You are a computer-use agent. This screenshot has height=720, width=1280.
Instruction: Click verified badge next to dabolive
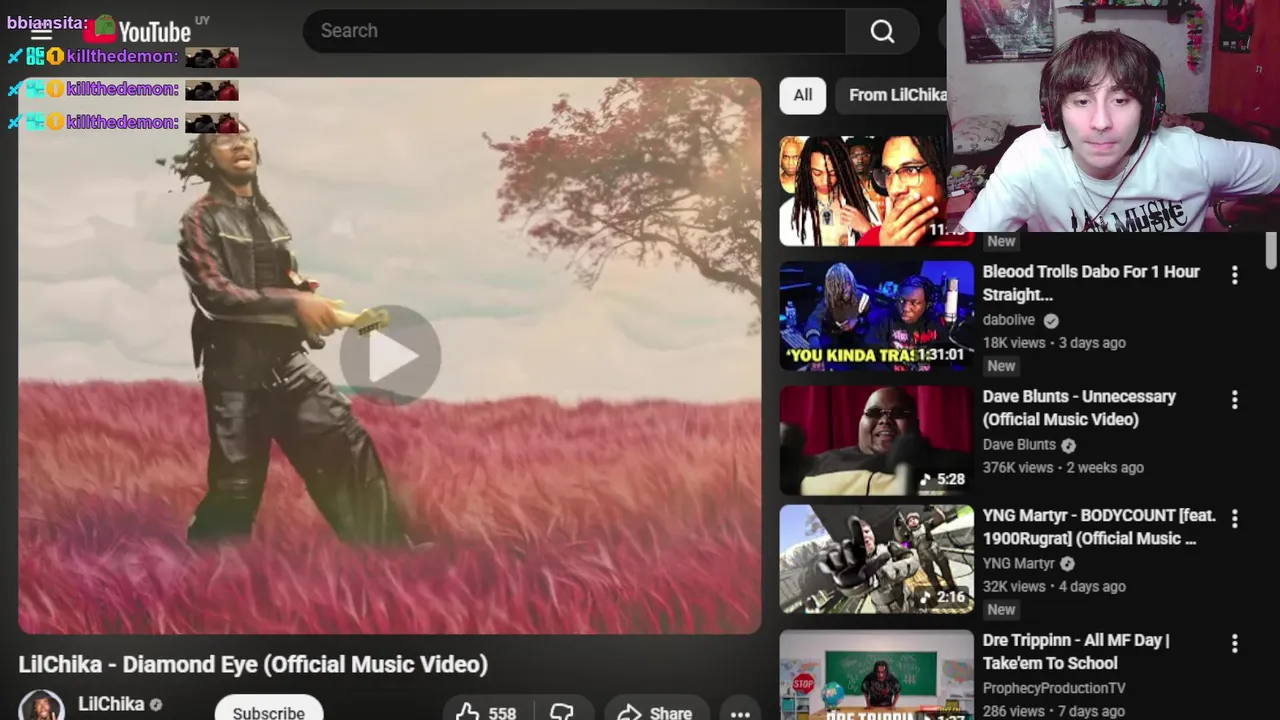click(1051, 321)
